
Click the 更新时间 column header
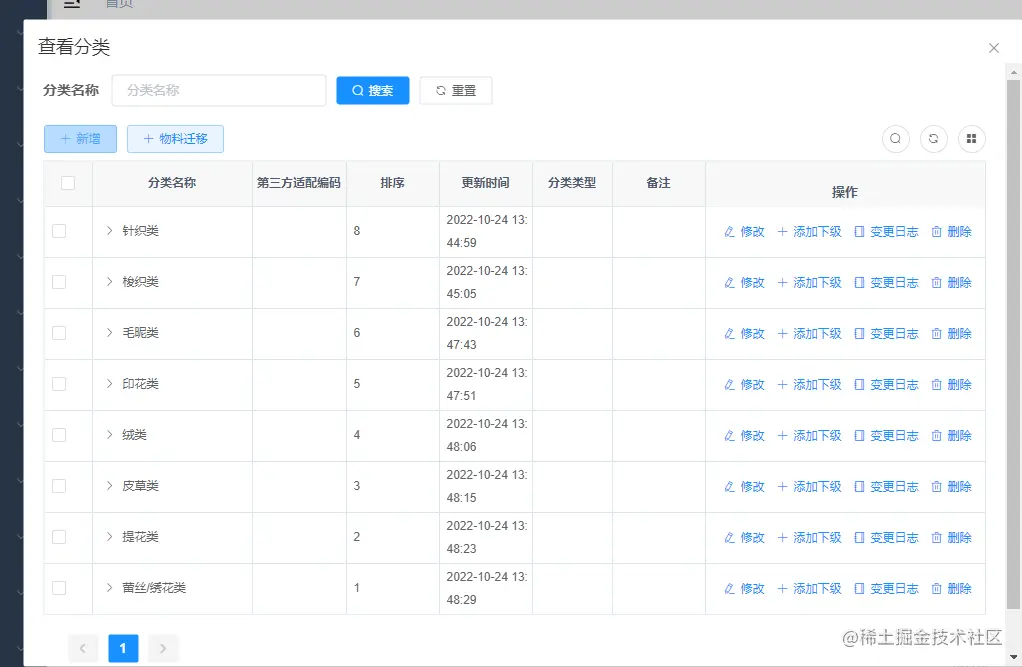tap(486, 183)
